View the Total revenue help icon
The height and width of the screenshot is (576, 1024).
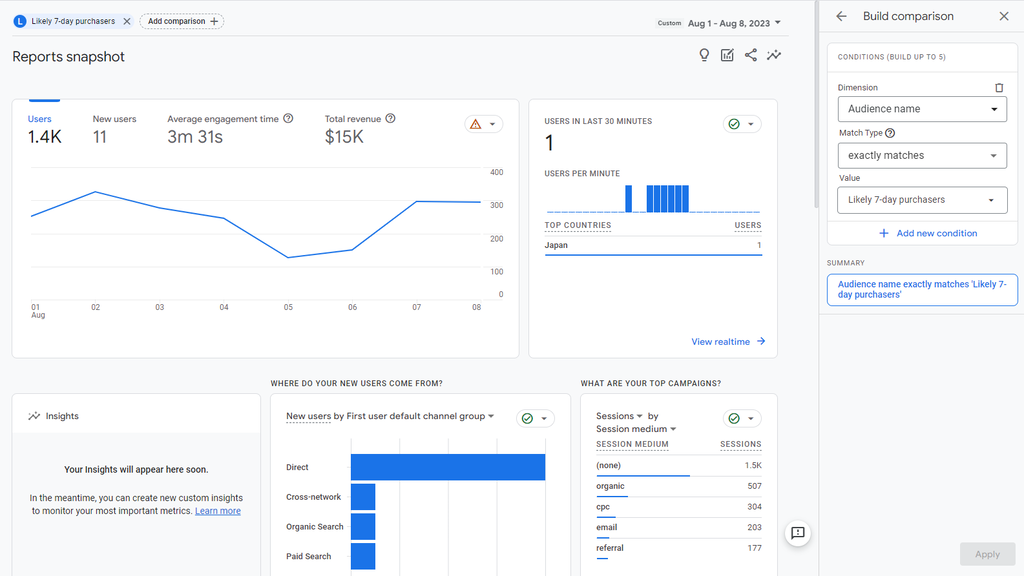click(x=390, y=118)
